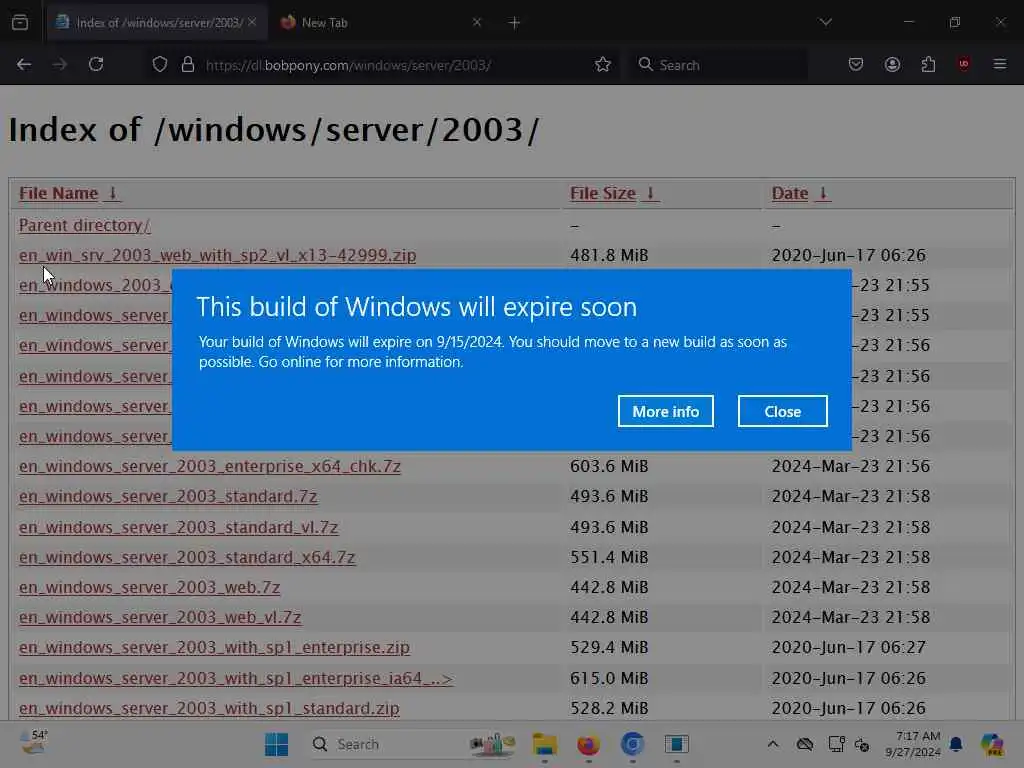
Task: Open the Windows Start button
Action: click(277, 744)
